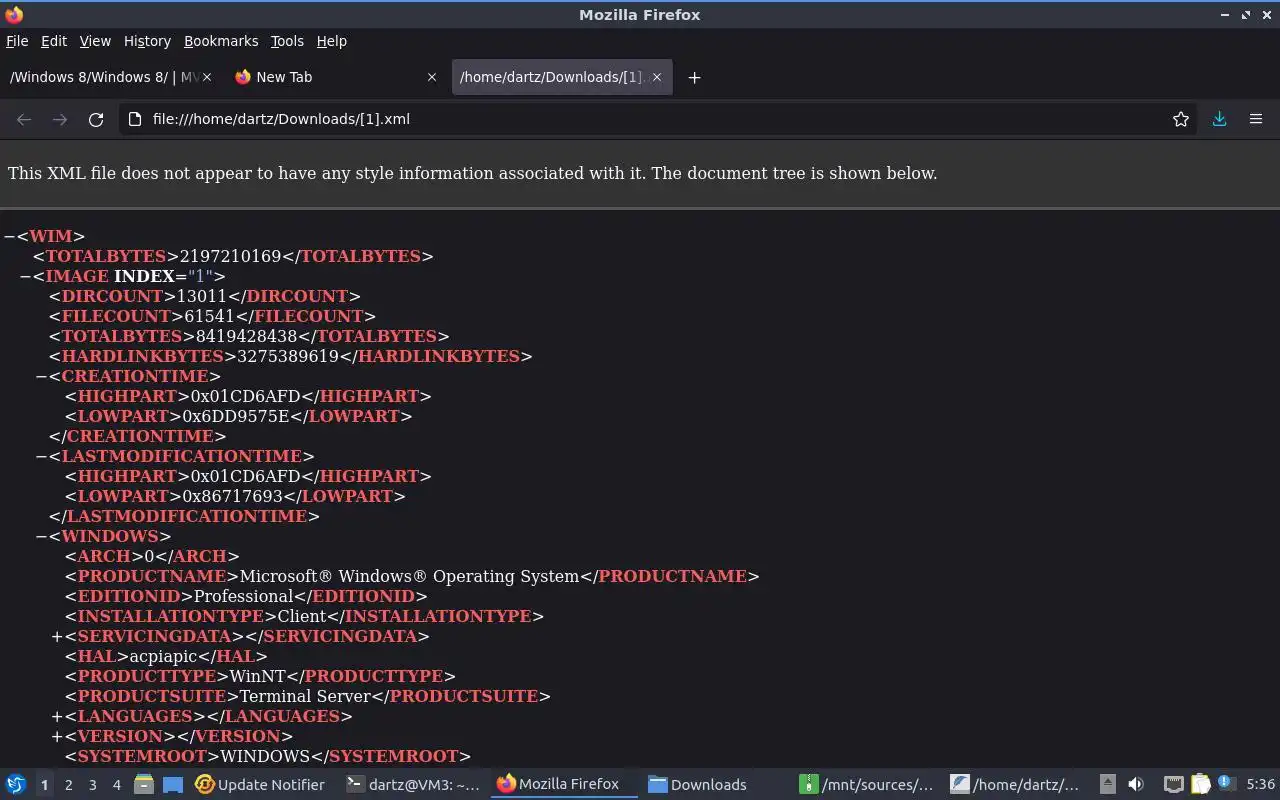Viewport: 1280px width, 800px height.
Task: Close the [1].xml tab
Action: [657, 77]
